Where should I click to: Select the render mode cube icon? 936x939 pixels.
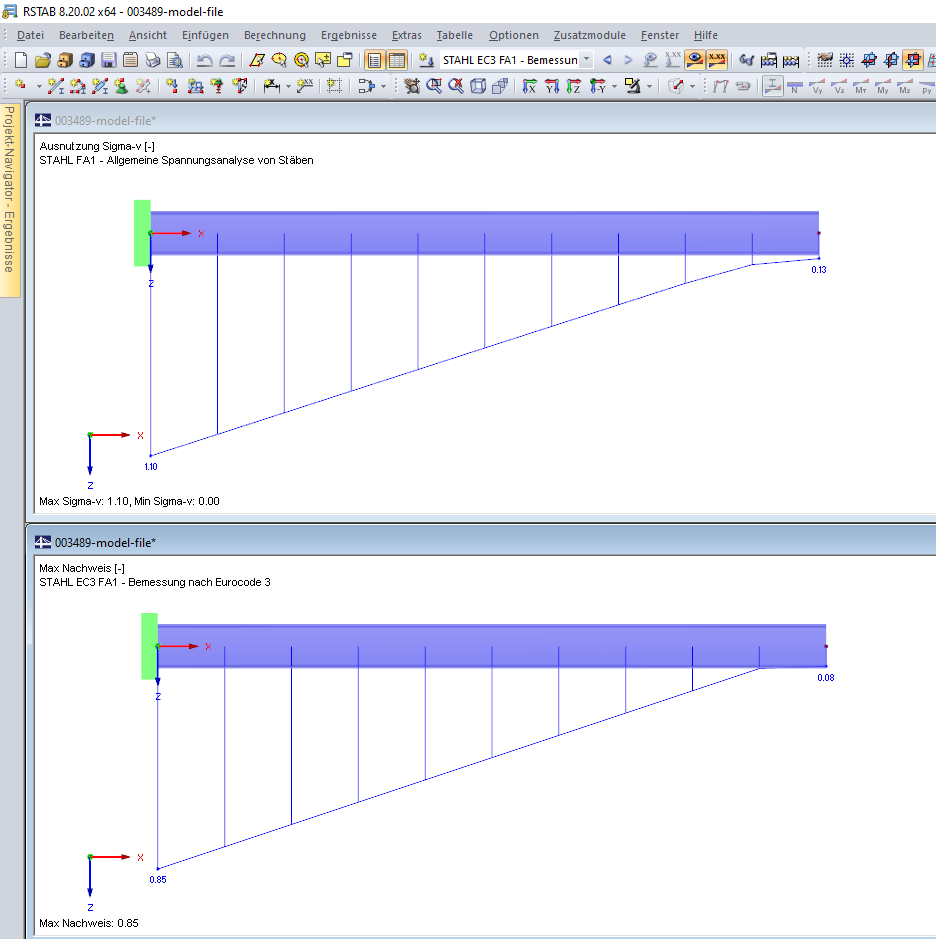click(x=675, y=87)
